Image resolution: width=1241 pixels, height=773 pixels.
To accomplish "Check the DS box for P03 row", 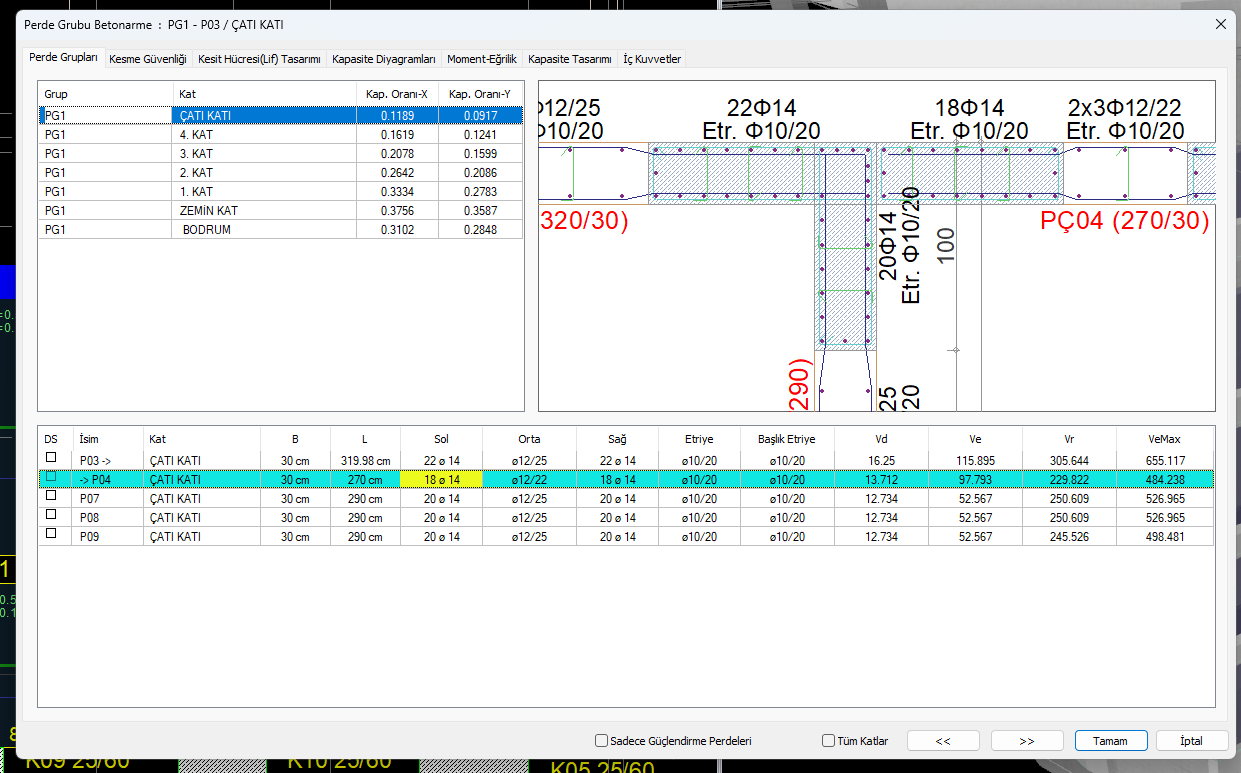I will tap(51, 459).
